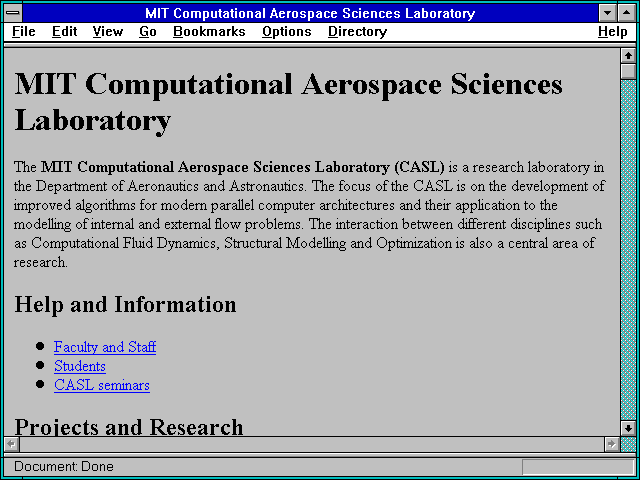Maximize the window with the up-arrow button
Image resolution: width=640 pixels, height=480 pixels.
click(627, 13)
